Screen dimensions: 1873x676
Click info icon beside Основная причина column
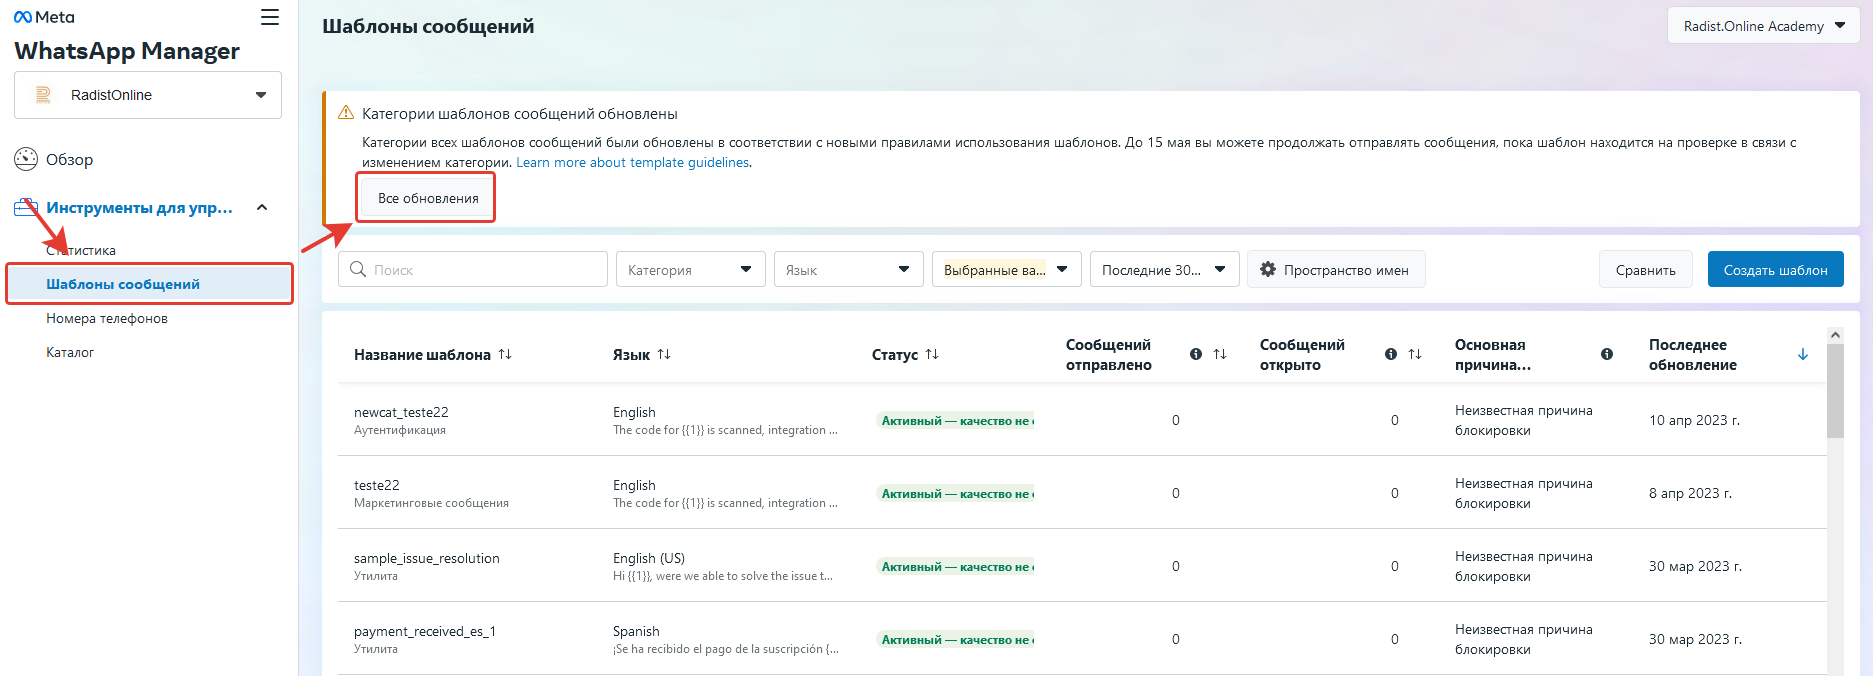[1607, 354]
